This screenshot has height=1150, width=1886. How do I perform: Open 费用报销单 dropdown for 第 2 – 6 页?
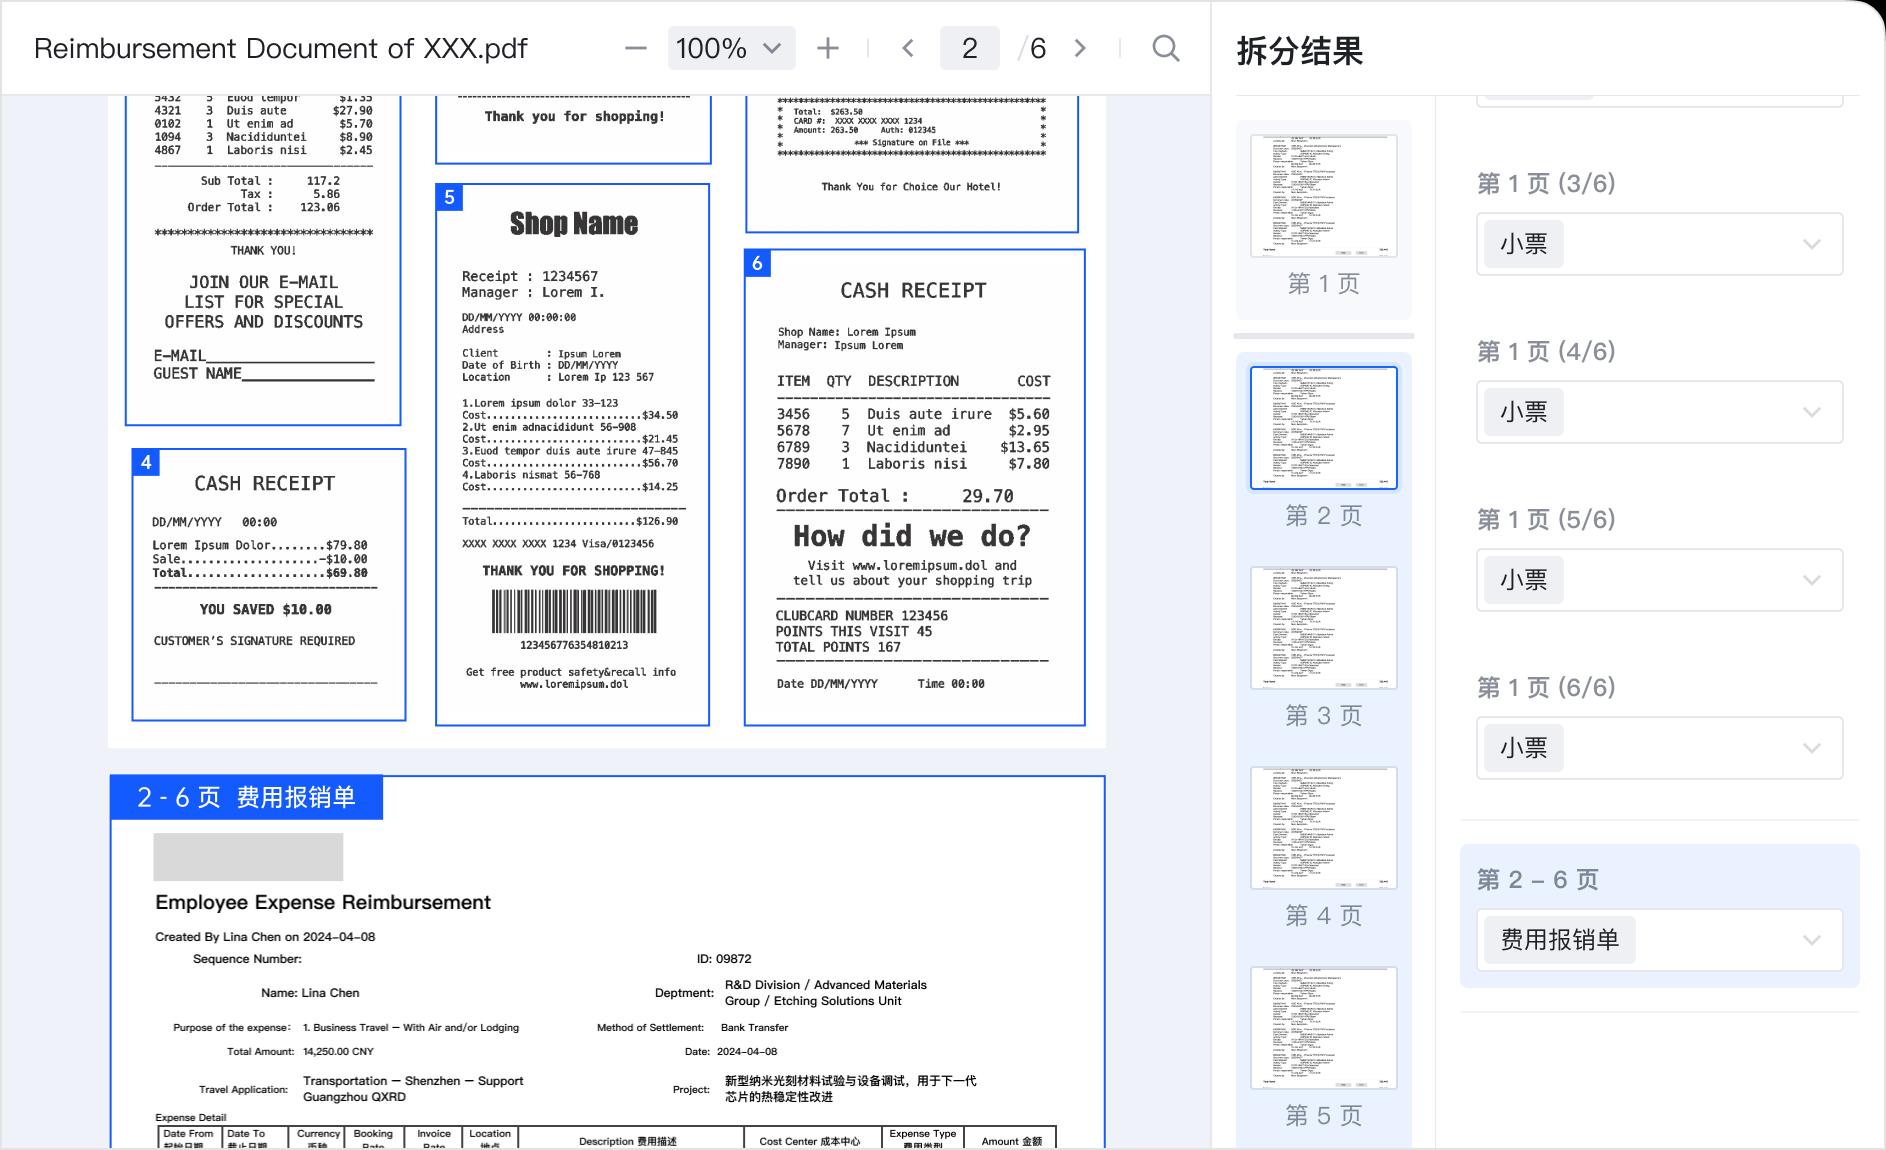(1811, 940)
